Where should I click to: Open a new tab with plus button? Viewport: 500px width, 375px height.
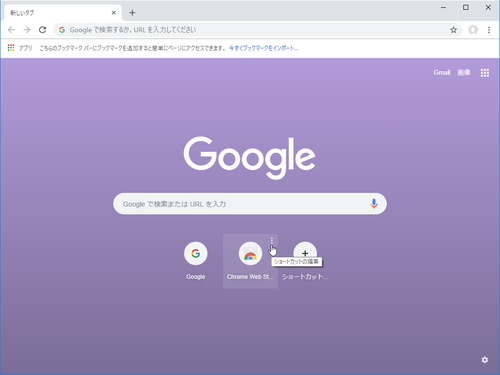pos(132,13)
